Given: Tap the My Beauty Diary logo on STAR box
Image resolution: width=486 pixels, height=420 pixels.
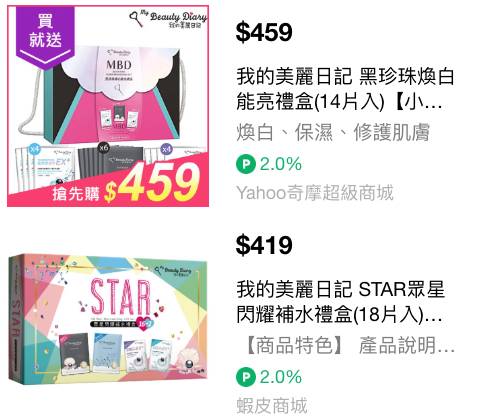Looking at the screenshot, I should (173, 270).
